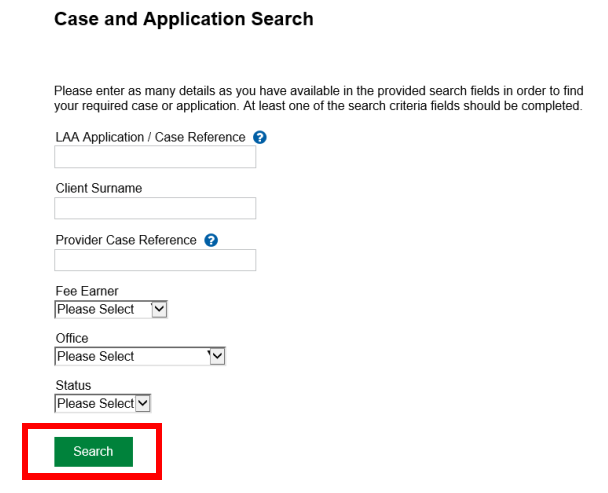Click the arrow on the Status dropdown

(x=142, y=403)
